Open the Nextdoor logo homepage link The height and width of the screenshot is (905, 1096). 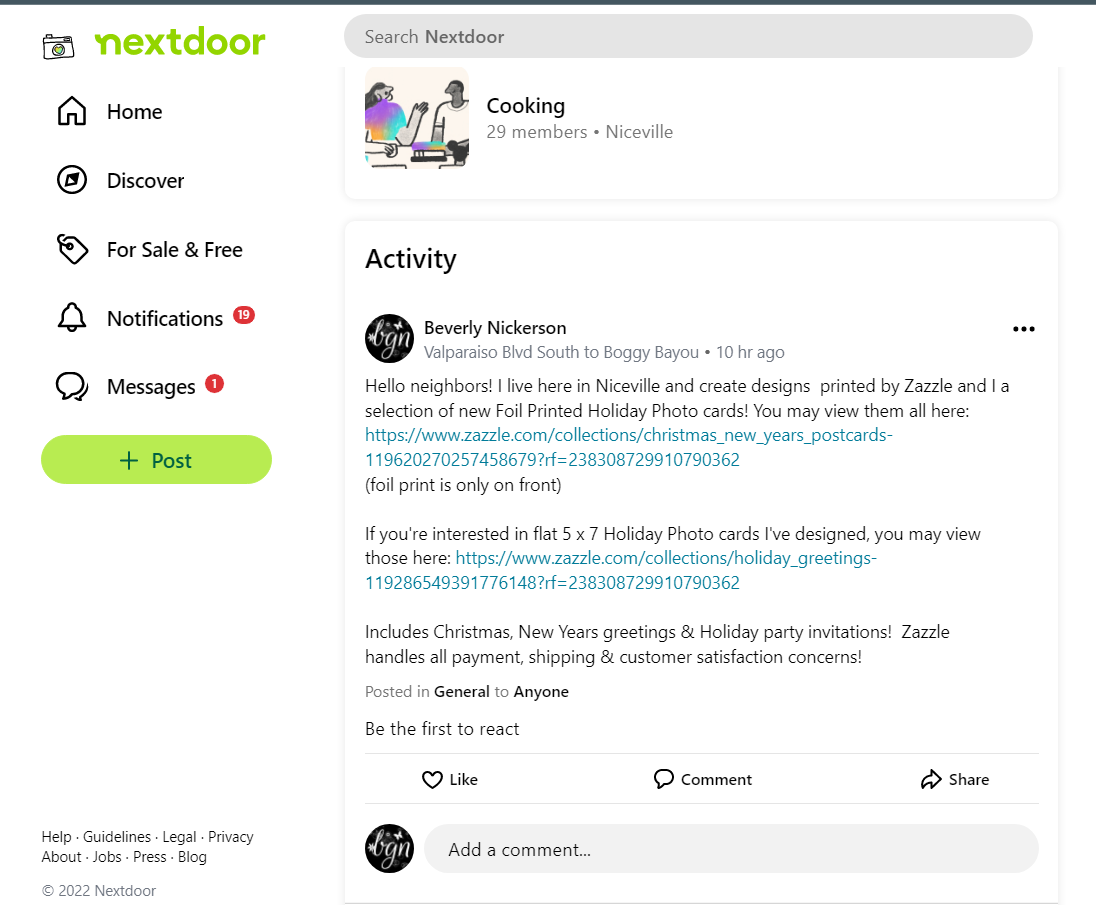click(x=180, y=42)
